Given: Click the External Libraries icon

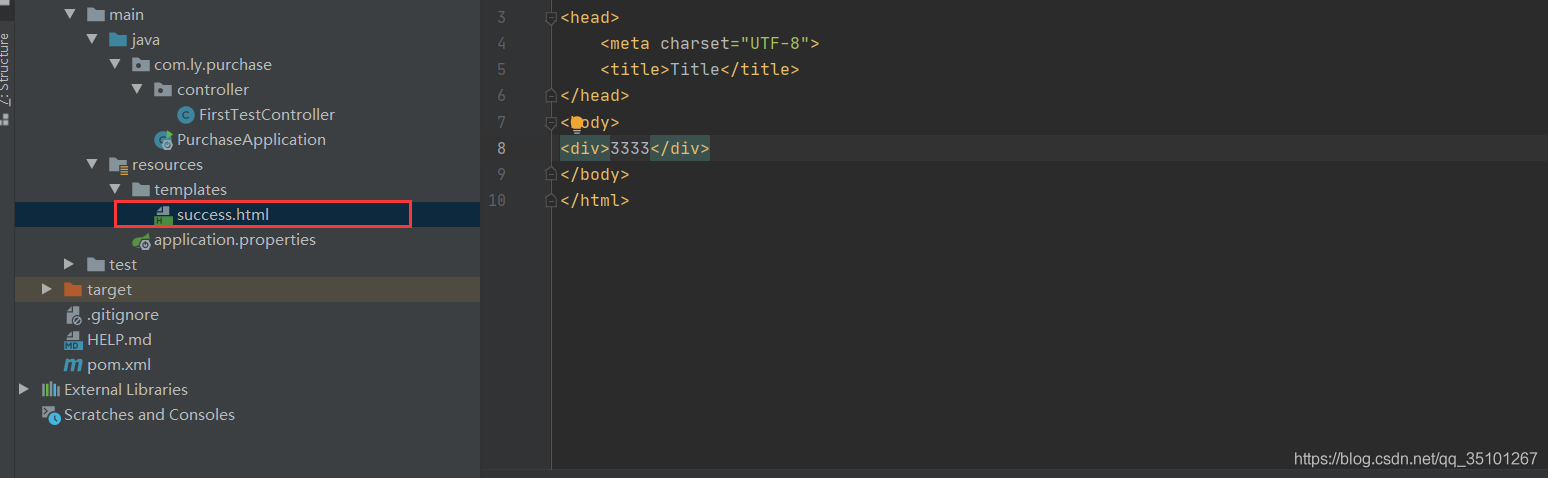Looking at the screenshot, I should click(x=50, y=390).
